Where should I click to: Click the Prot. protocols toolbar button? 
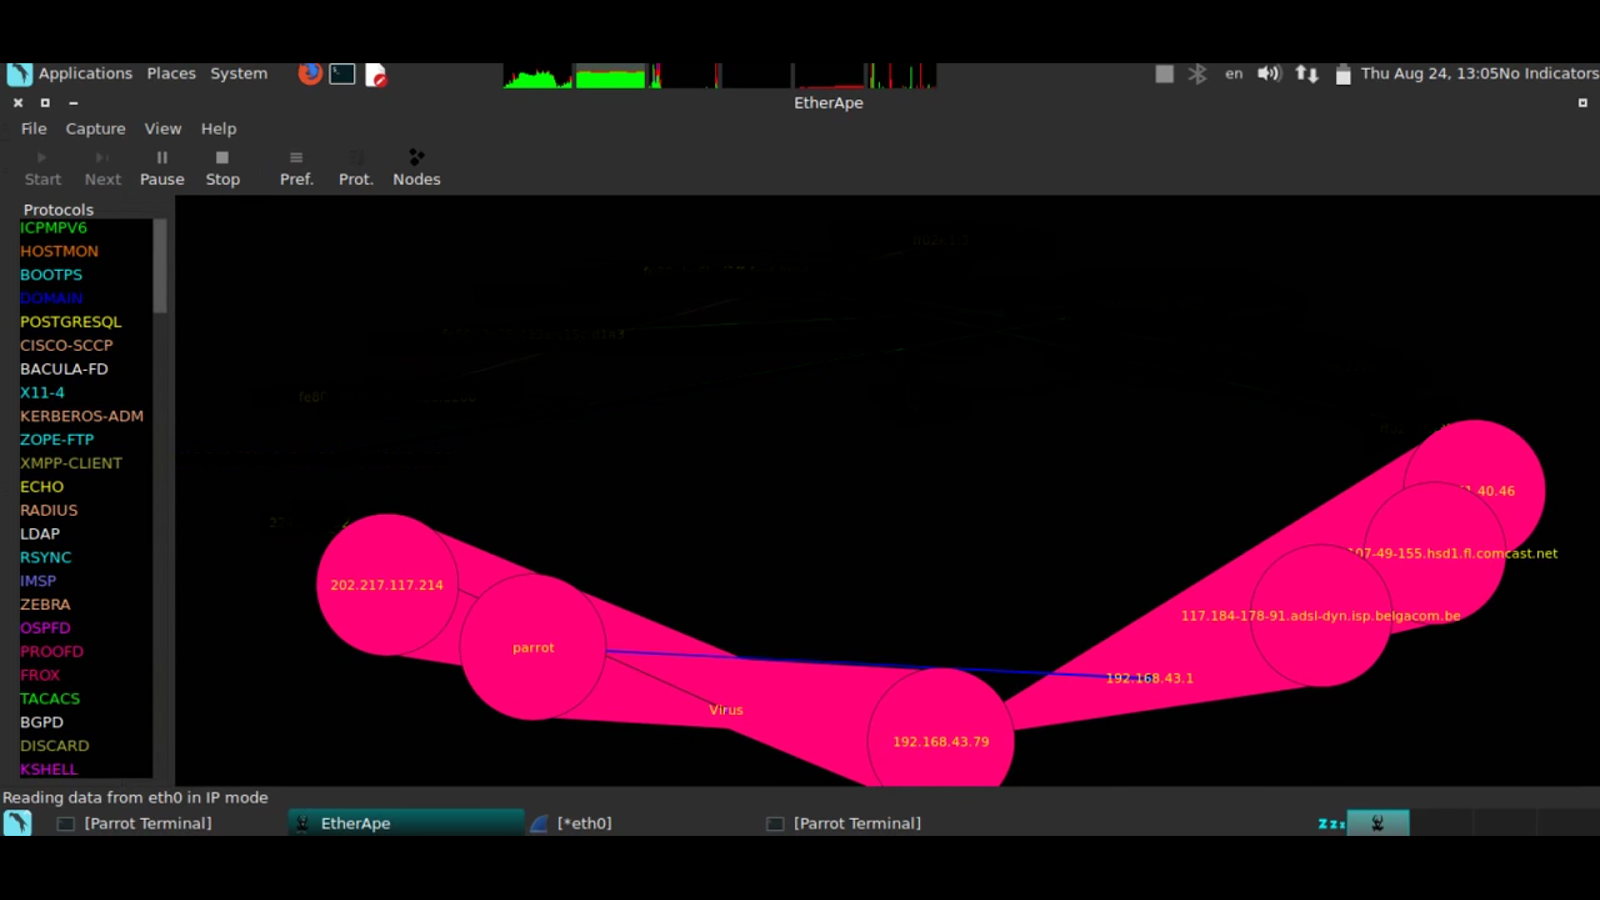[356, 168]
